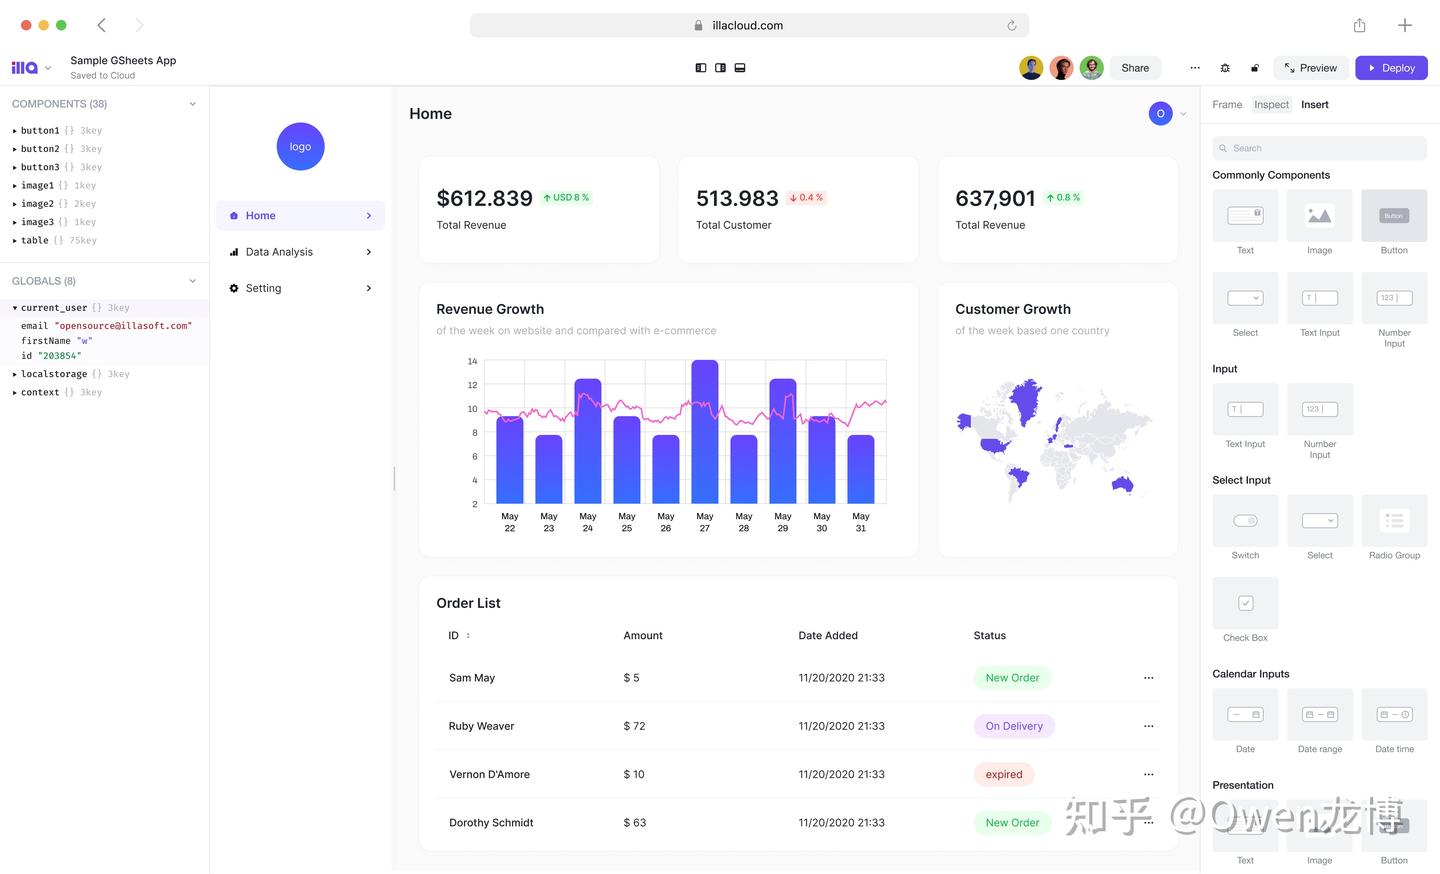Viewport: 1440px width, 874px height.
Task: Open the debug (bug) icon in toolbar
Action: tap(1225, 67)
